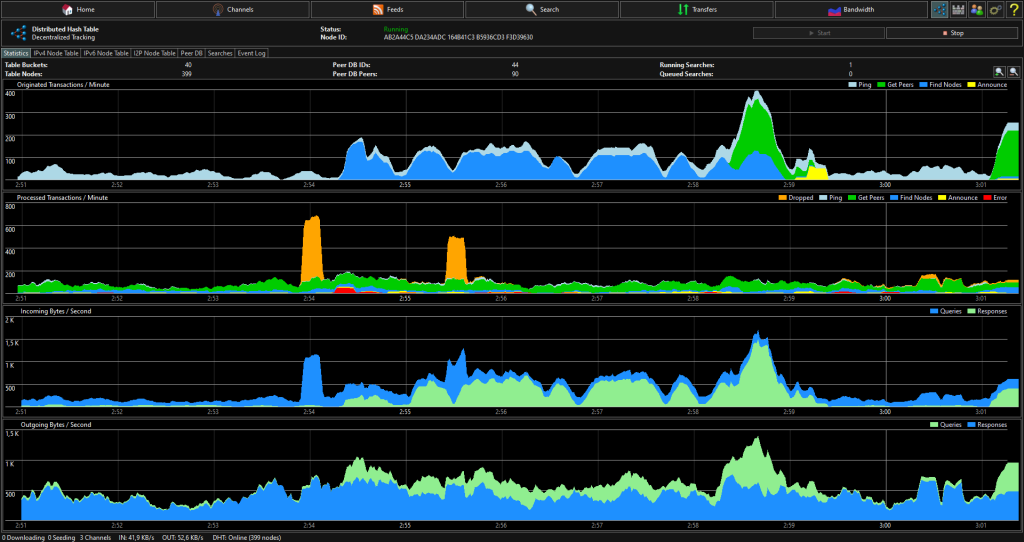Screen dimensions: 1024x542
Task: Stop the DHT with Stop button
Action: click(x=953, y=33)
